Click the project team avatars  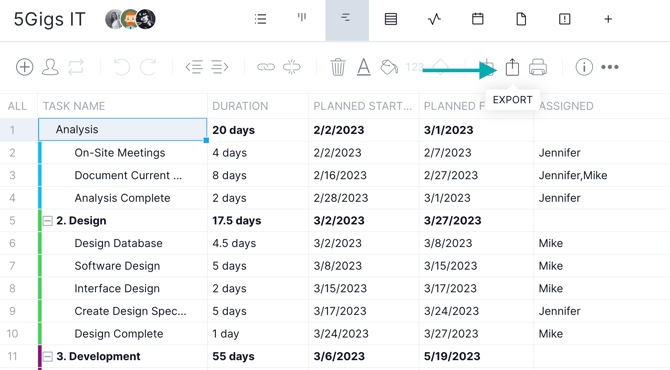click(x=130, y=19)
